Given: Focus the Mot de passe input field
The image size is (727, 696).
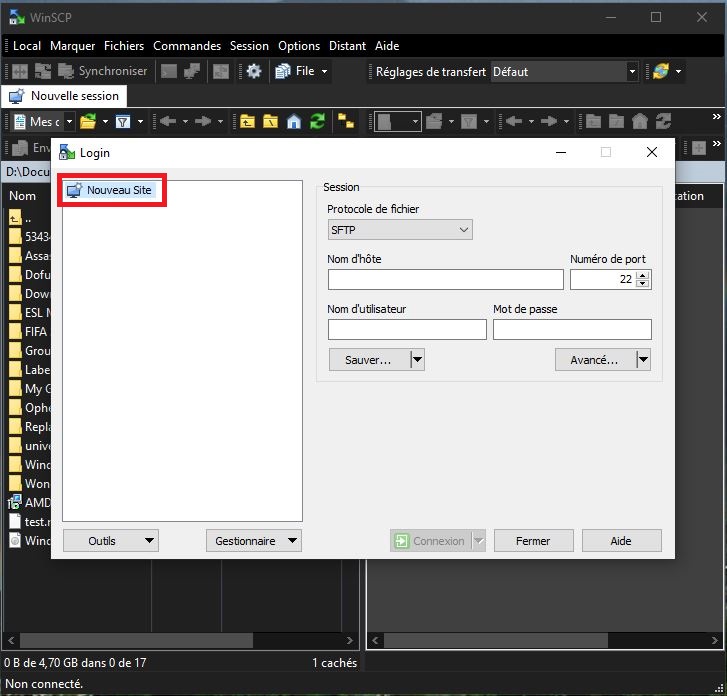Looking at the screenshot, I should 572,330.
